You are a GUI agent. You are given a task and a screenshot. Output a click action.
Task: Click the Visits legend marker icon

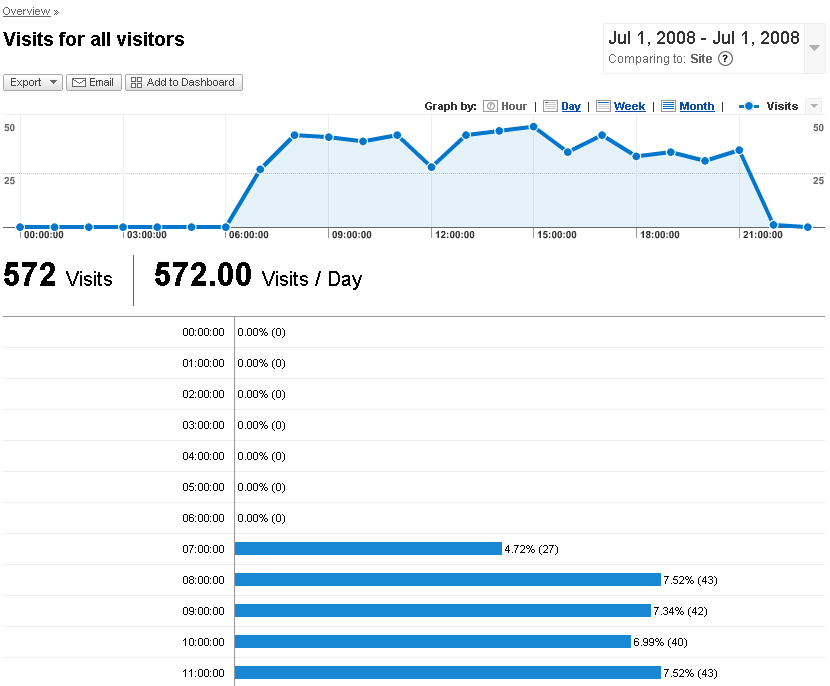[x=748, y=106]
